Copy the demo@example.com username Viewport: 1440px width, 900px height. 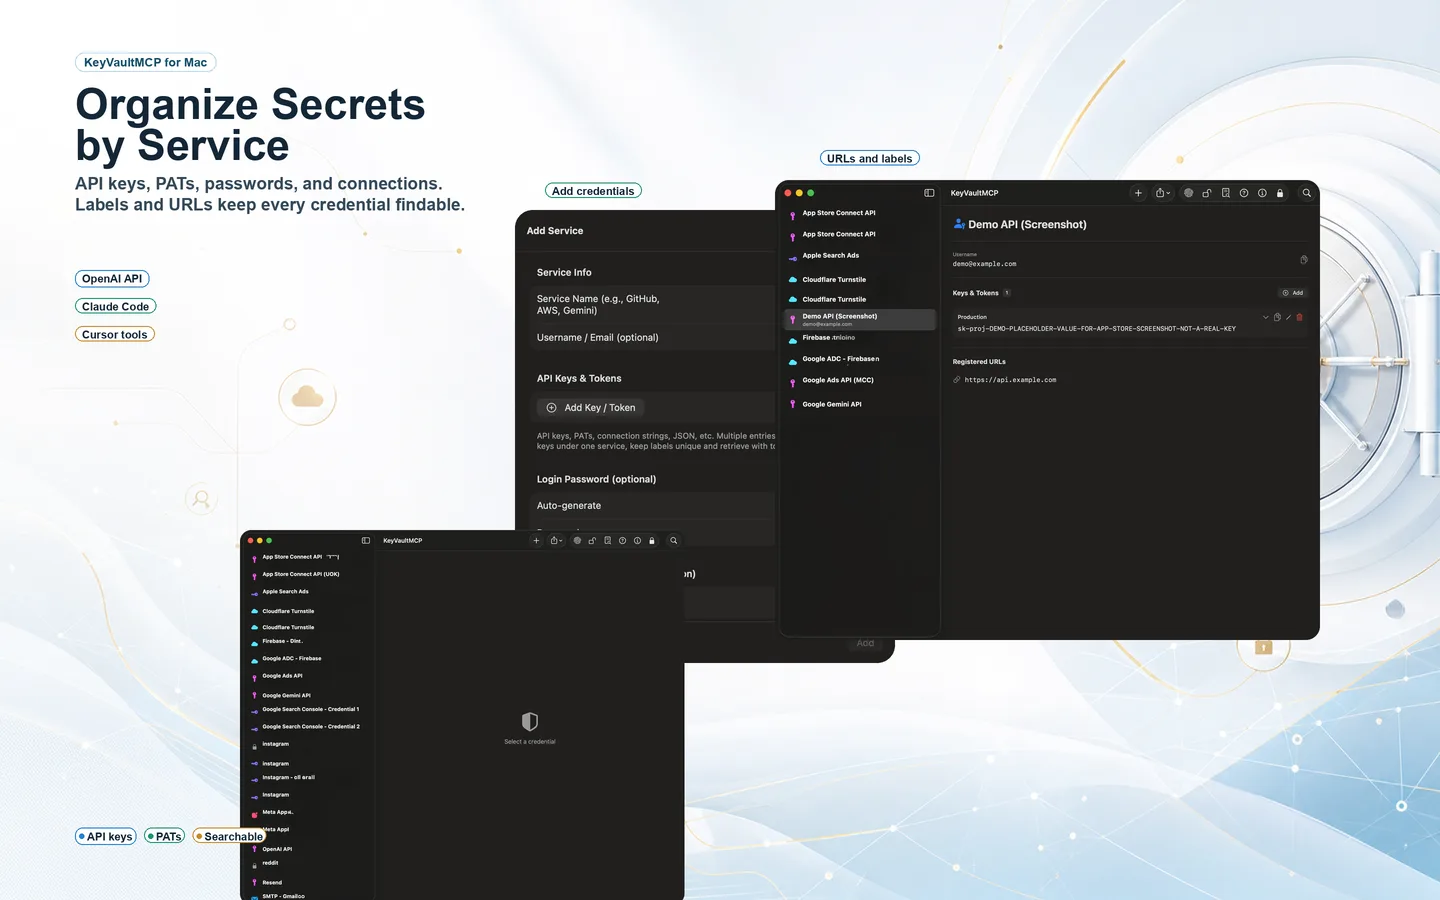click(1304, 260)
